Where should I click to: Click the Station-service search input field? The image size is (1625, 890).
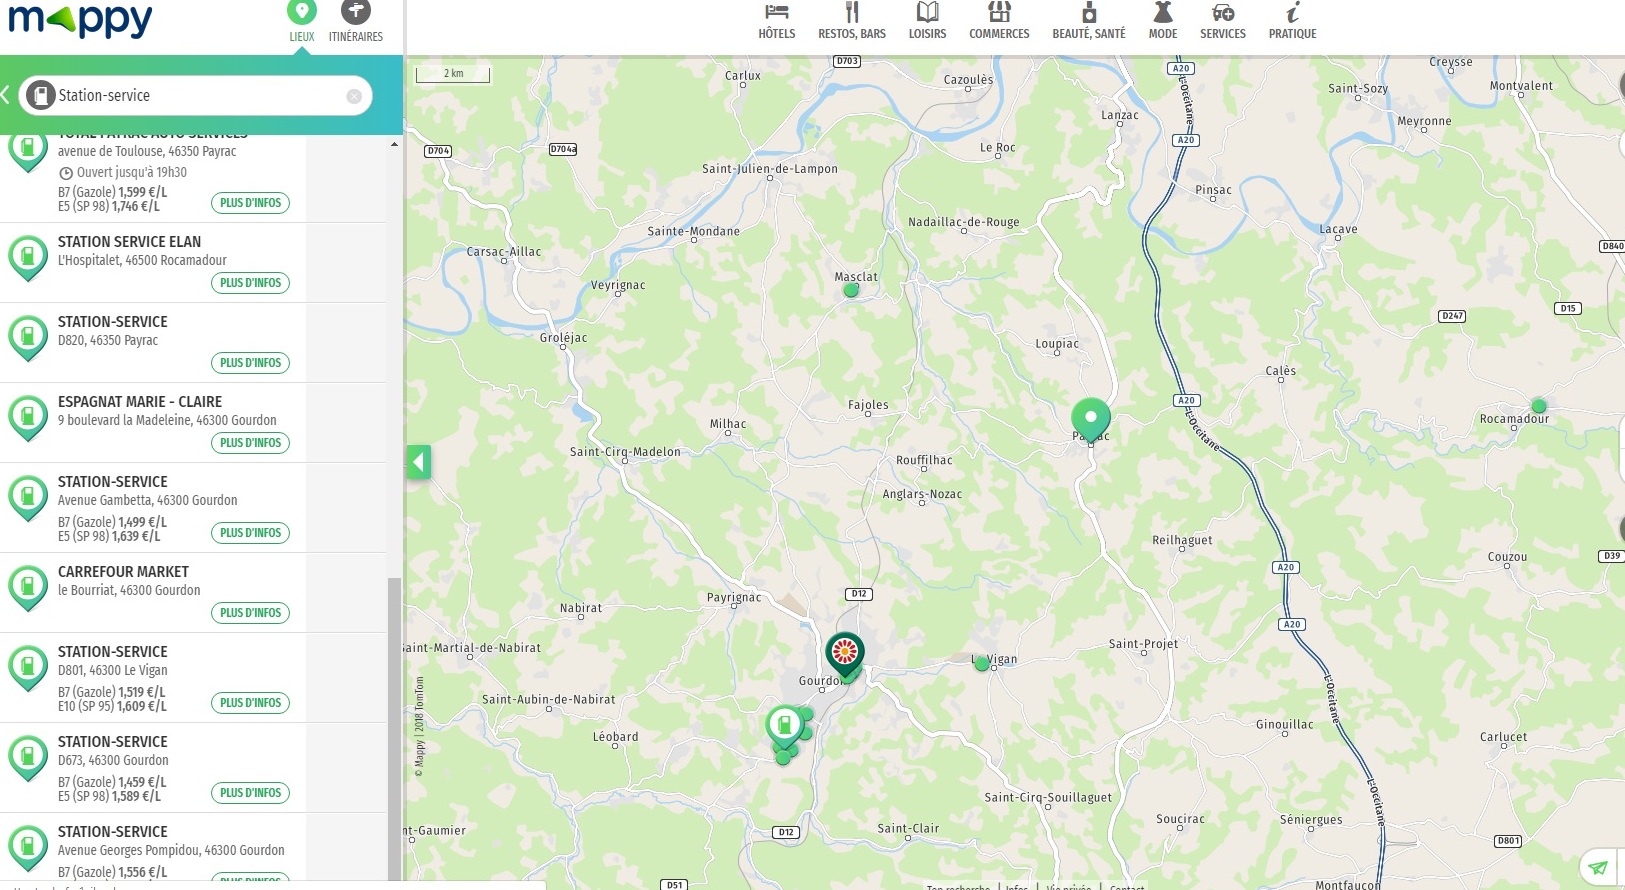click(195, 96)
